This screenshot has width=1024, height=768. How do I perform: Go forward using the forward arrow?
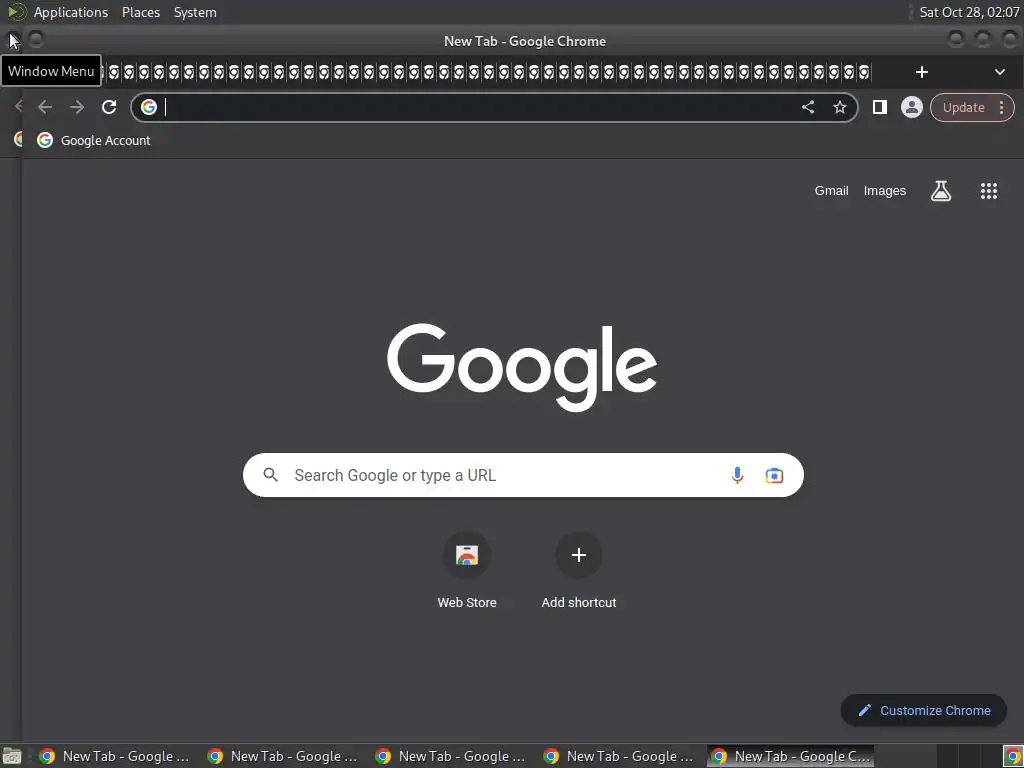coord(77,107)
